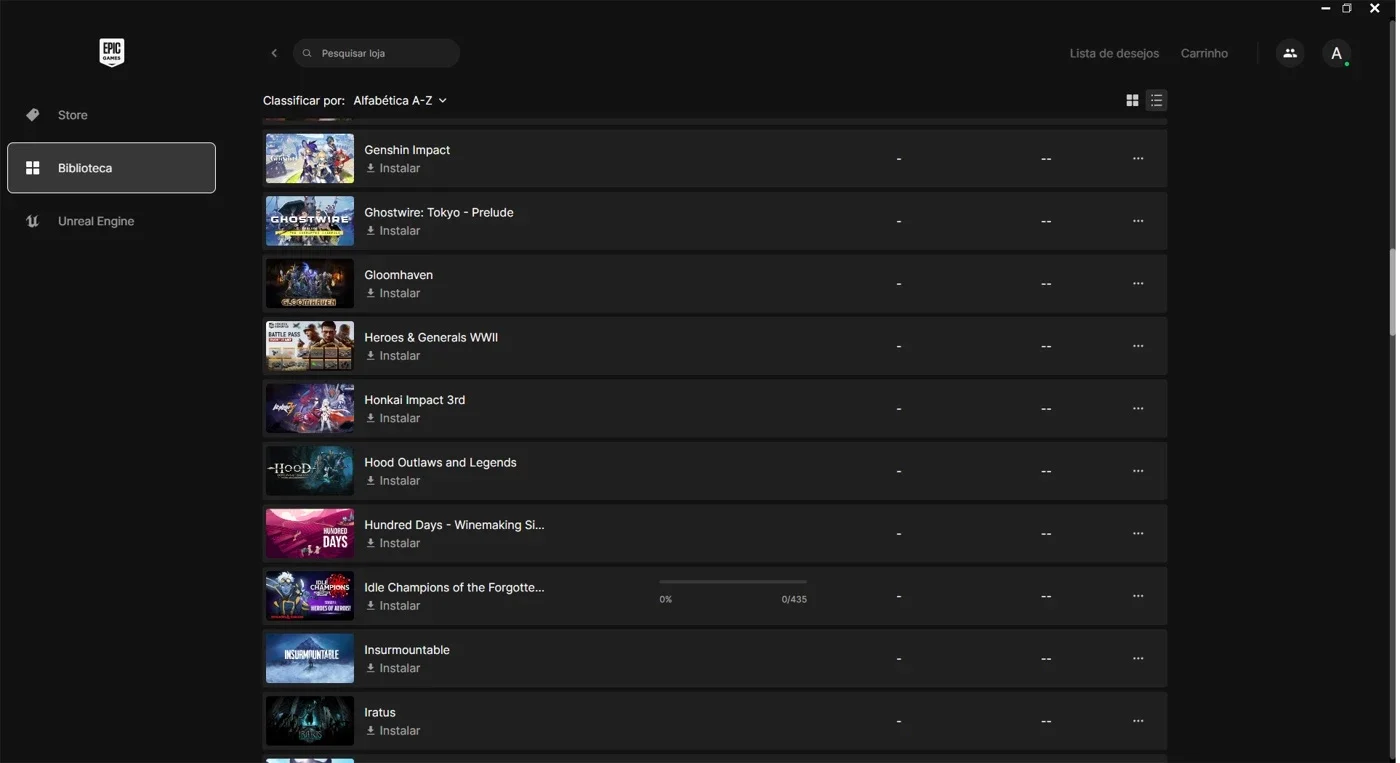This screenshot has height=763, width=1400.
Task: Open Heroes & Generals thumbnail
Action: pyautogui.click(x=310, y=346)
